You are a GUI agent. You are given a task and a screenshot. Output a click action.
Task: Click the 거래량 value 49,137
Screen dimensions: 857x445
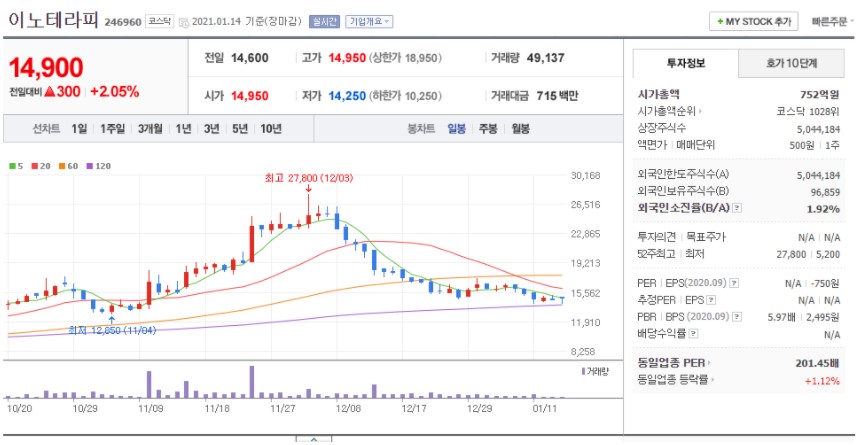(545, 58)
